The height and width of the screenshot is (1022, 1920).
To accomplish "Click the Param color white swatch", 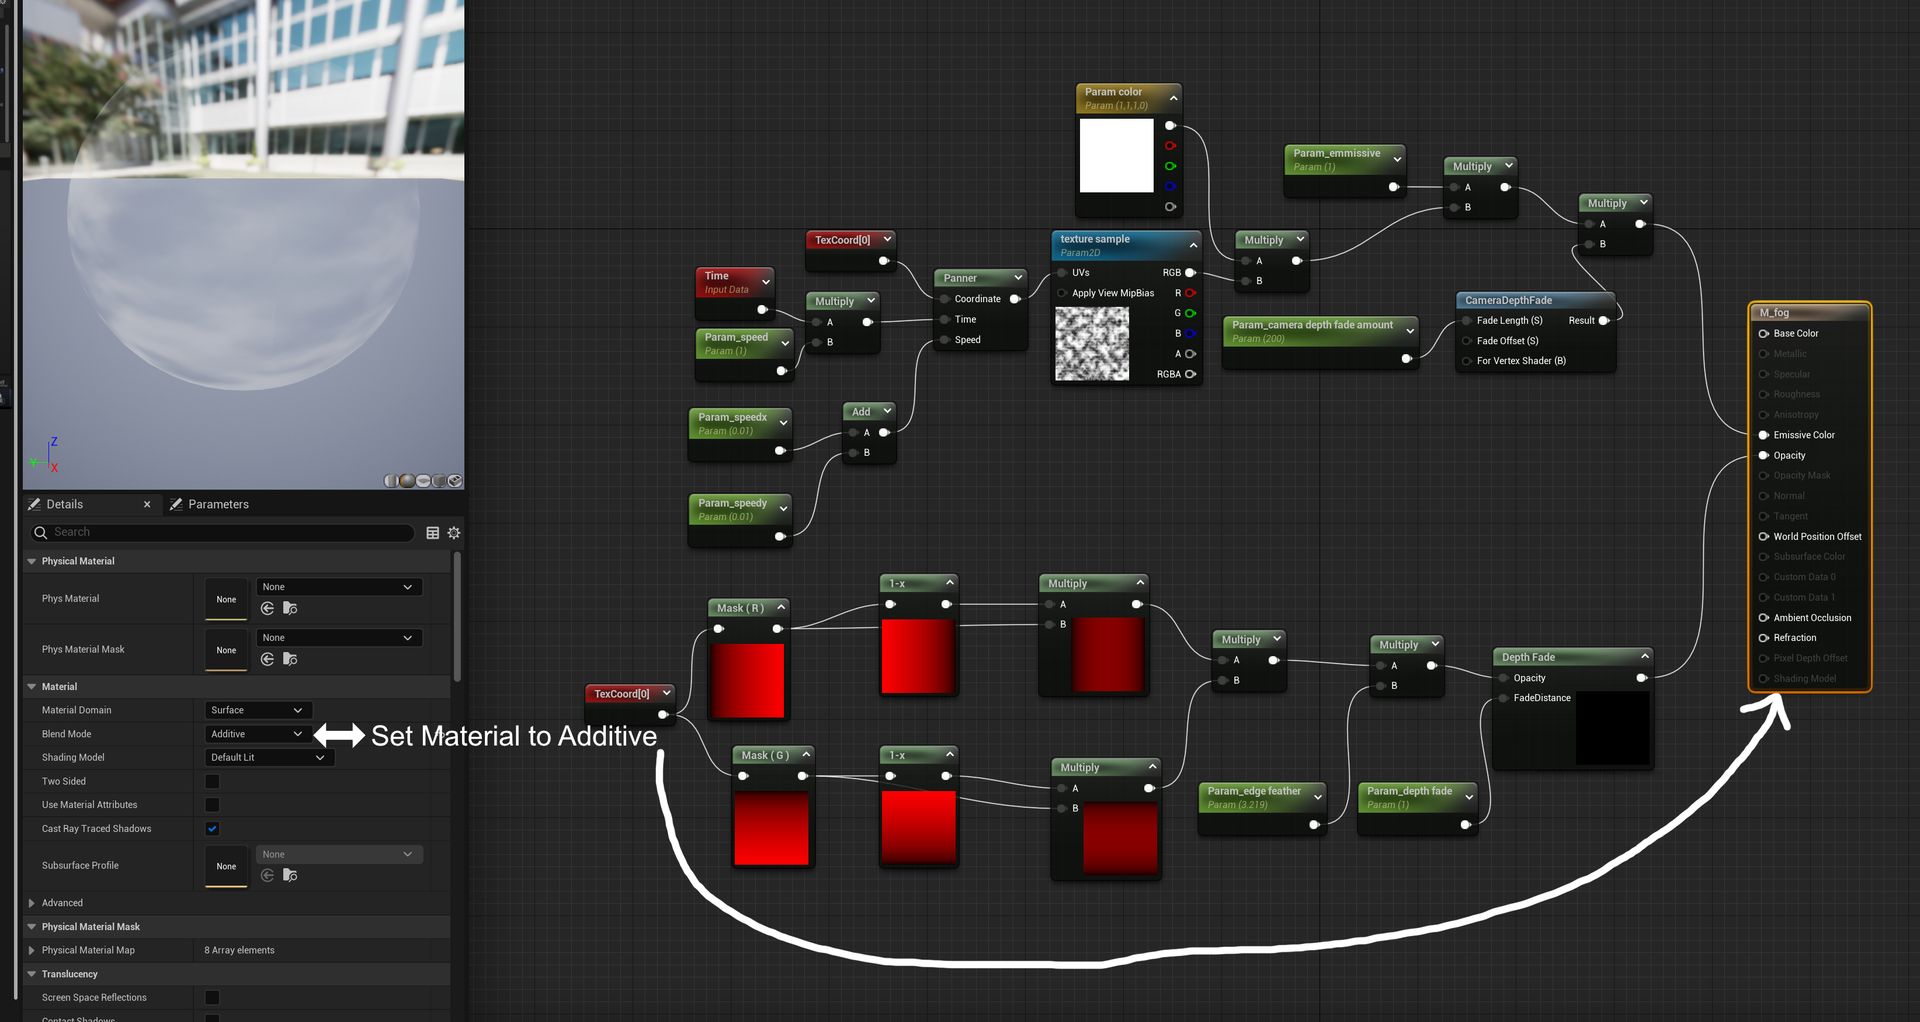I will (1117, 155).
